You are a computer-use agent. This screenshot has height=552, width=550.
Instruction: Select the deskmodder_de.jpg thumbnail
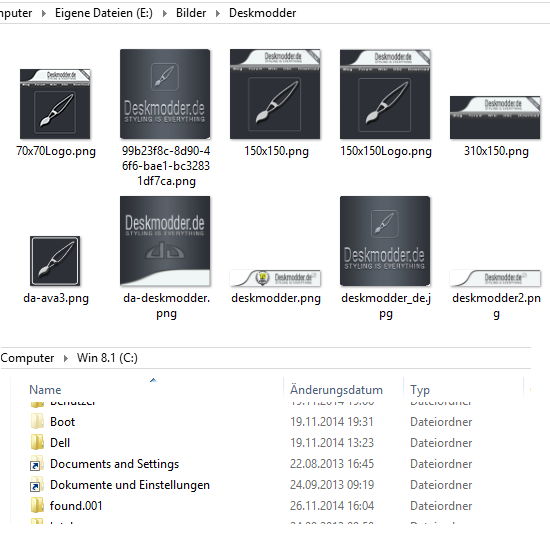point(385,241)
